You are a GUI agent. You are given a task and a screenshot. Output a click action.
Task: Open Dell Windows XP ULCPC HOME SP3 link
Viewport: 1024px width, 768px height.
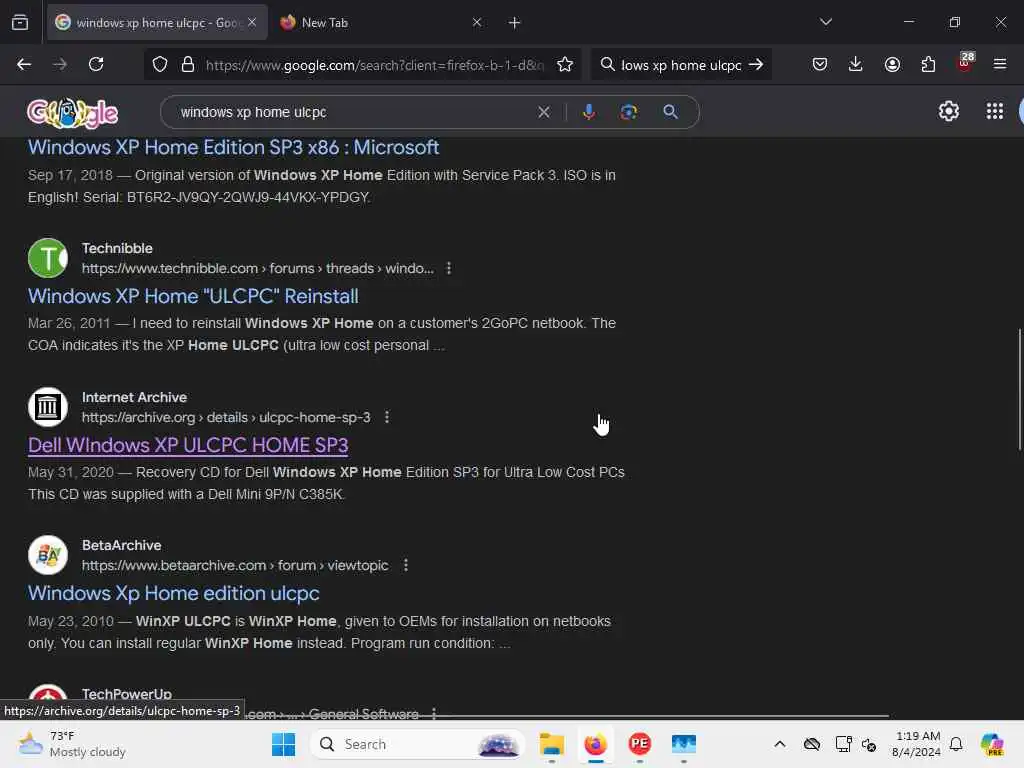tap(188, 445)
